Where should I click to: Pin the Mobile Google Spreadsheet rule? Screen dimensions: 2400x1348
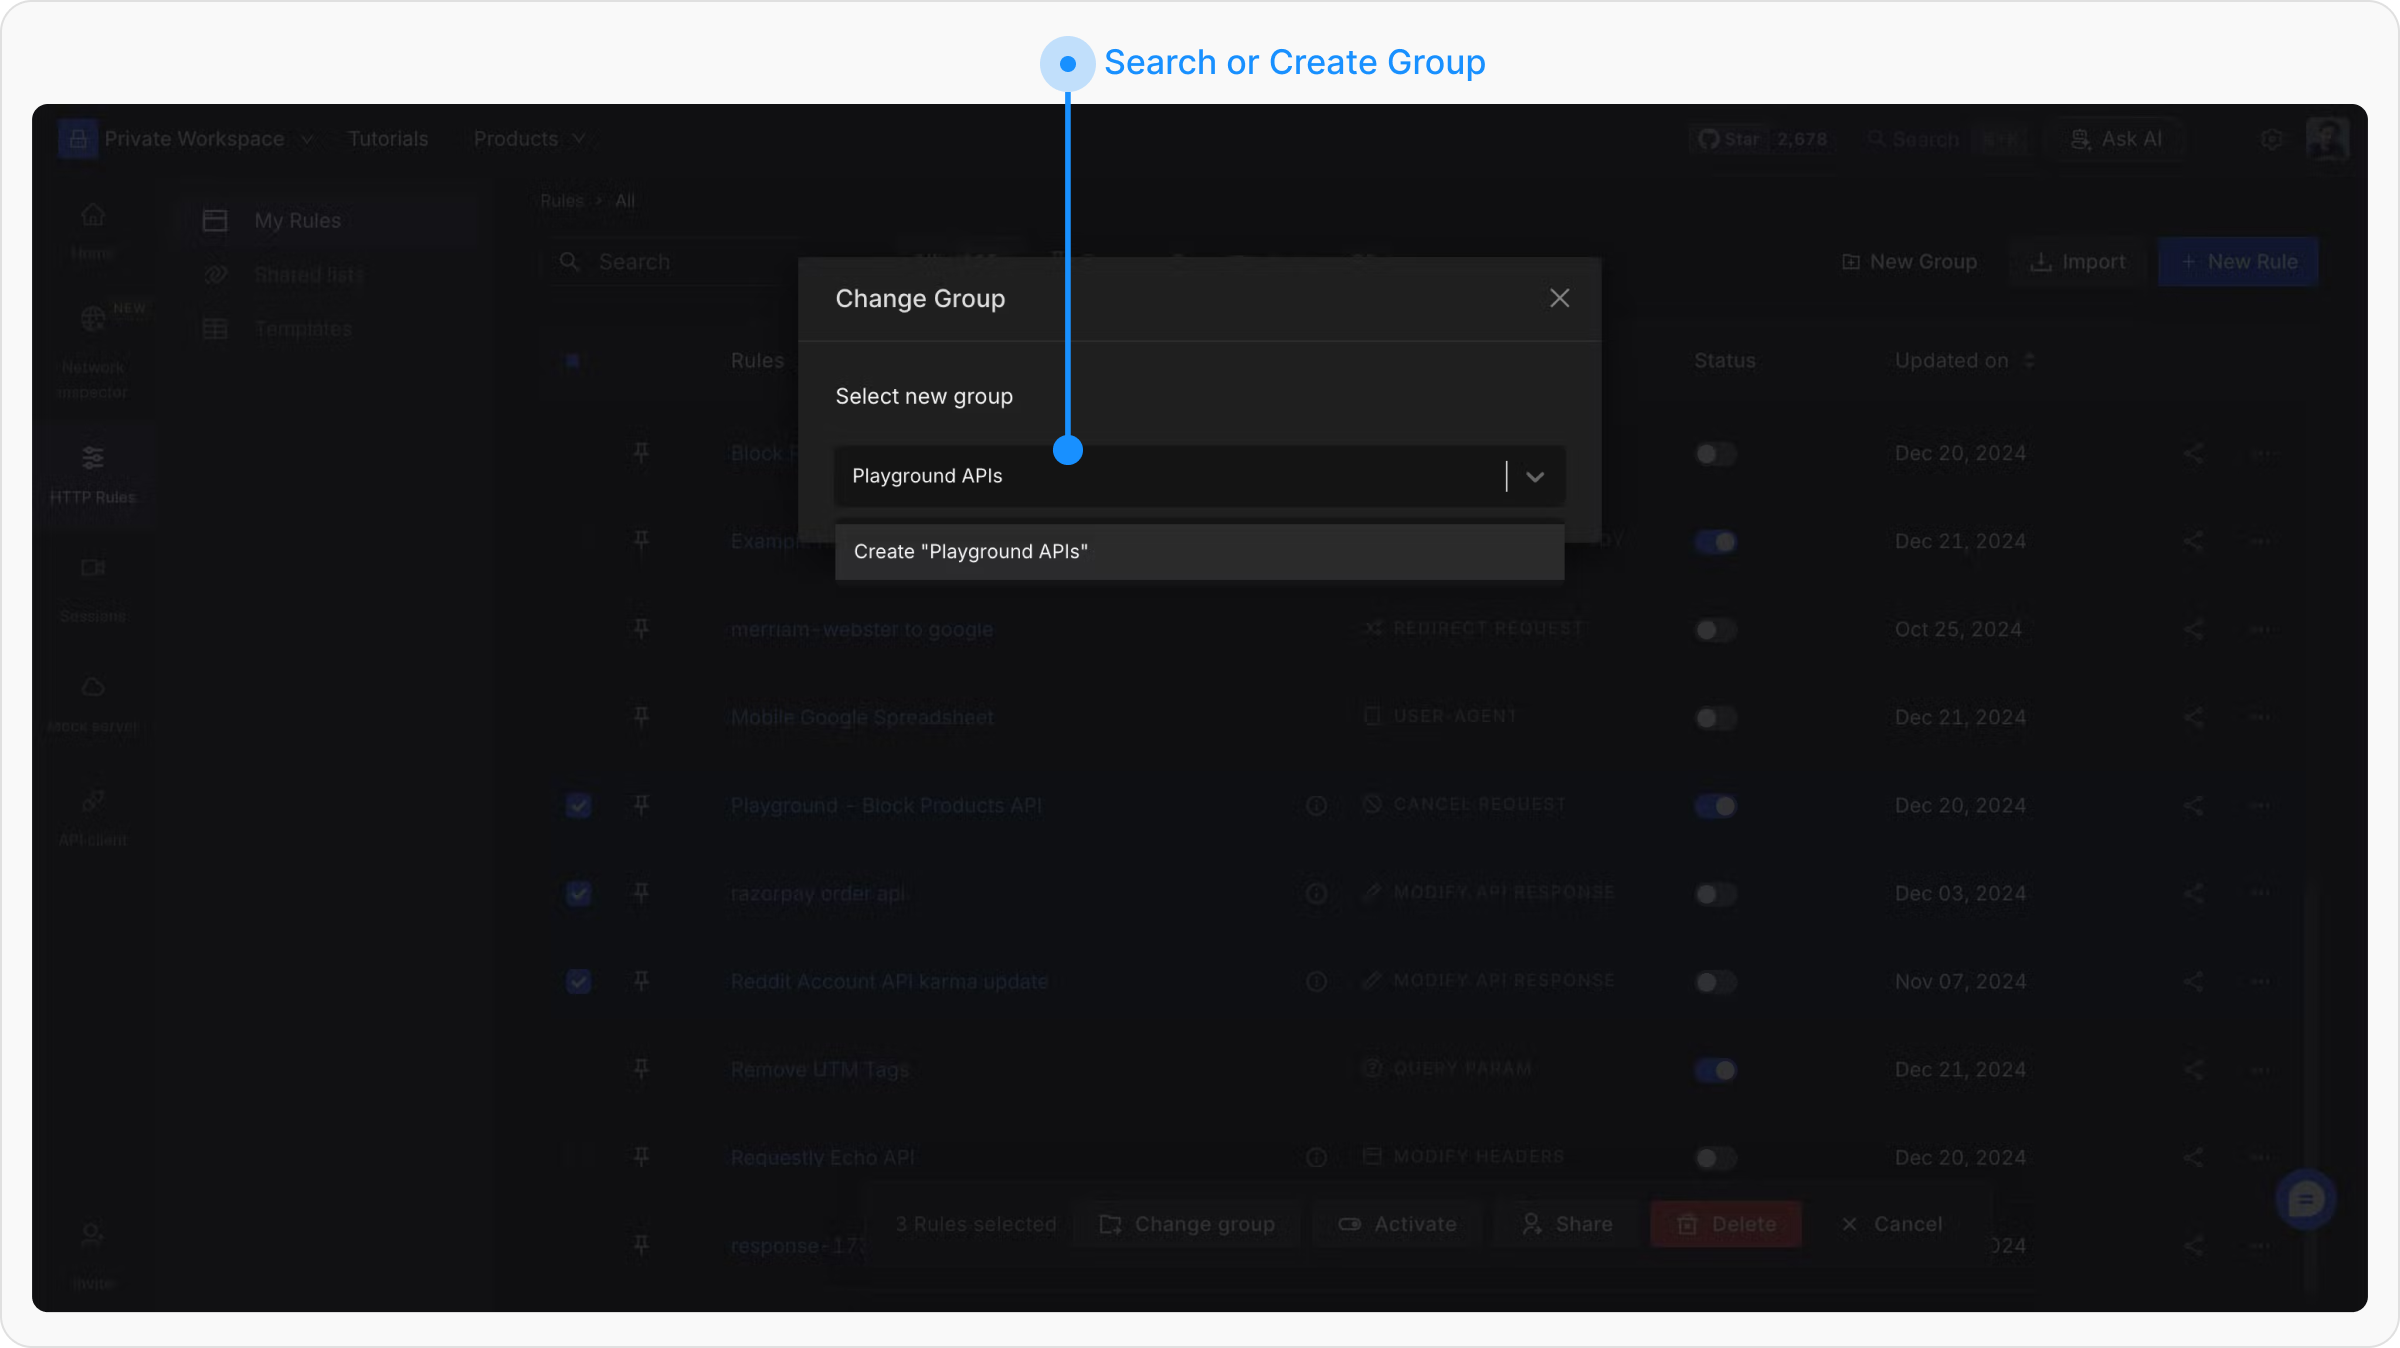point(641,717)
